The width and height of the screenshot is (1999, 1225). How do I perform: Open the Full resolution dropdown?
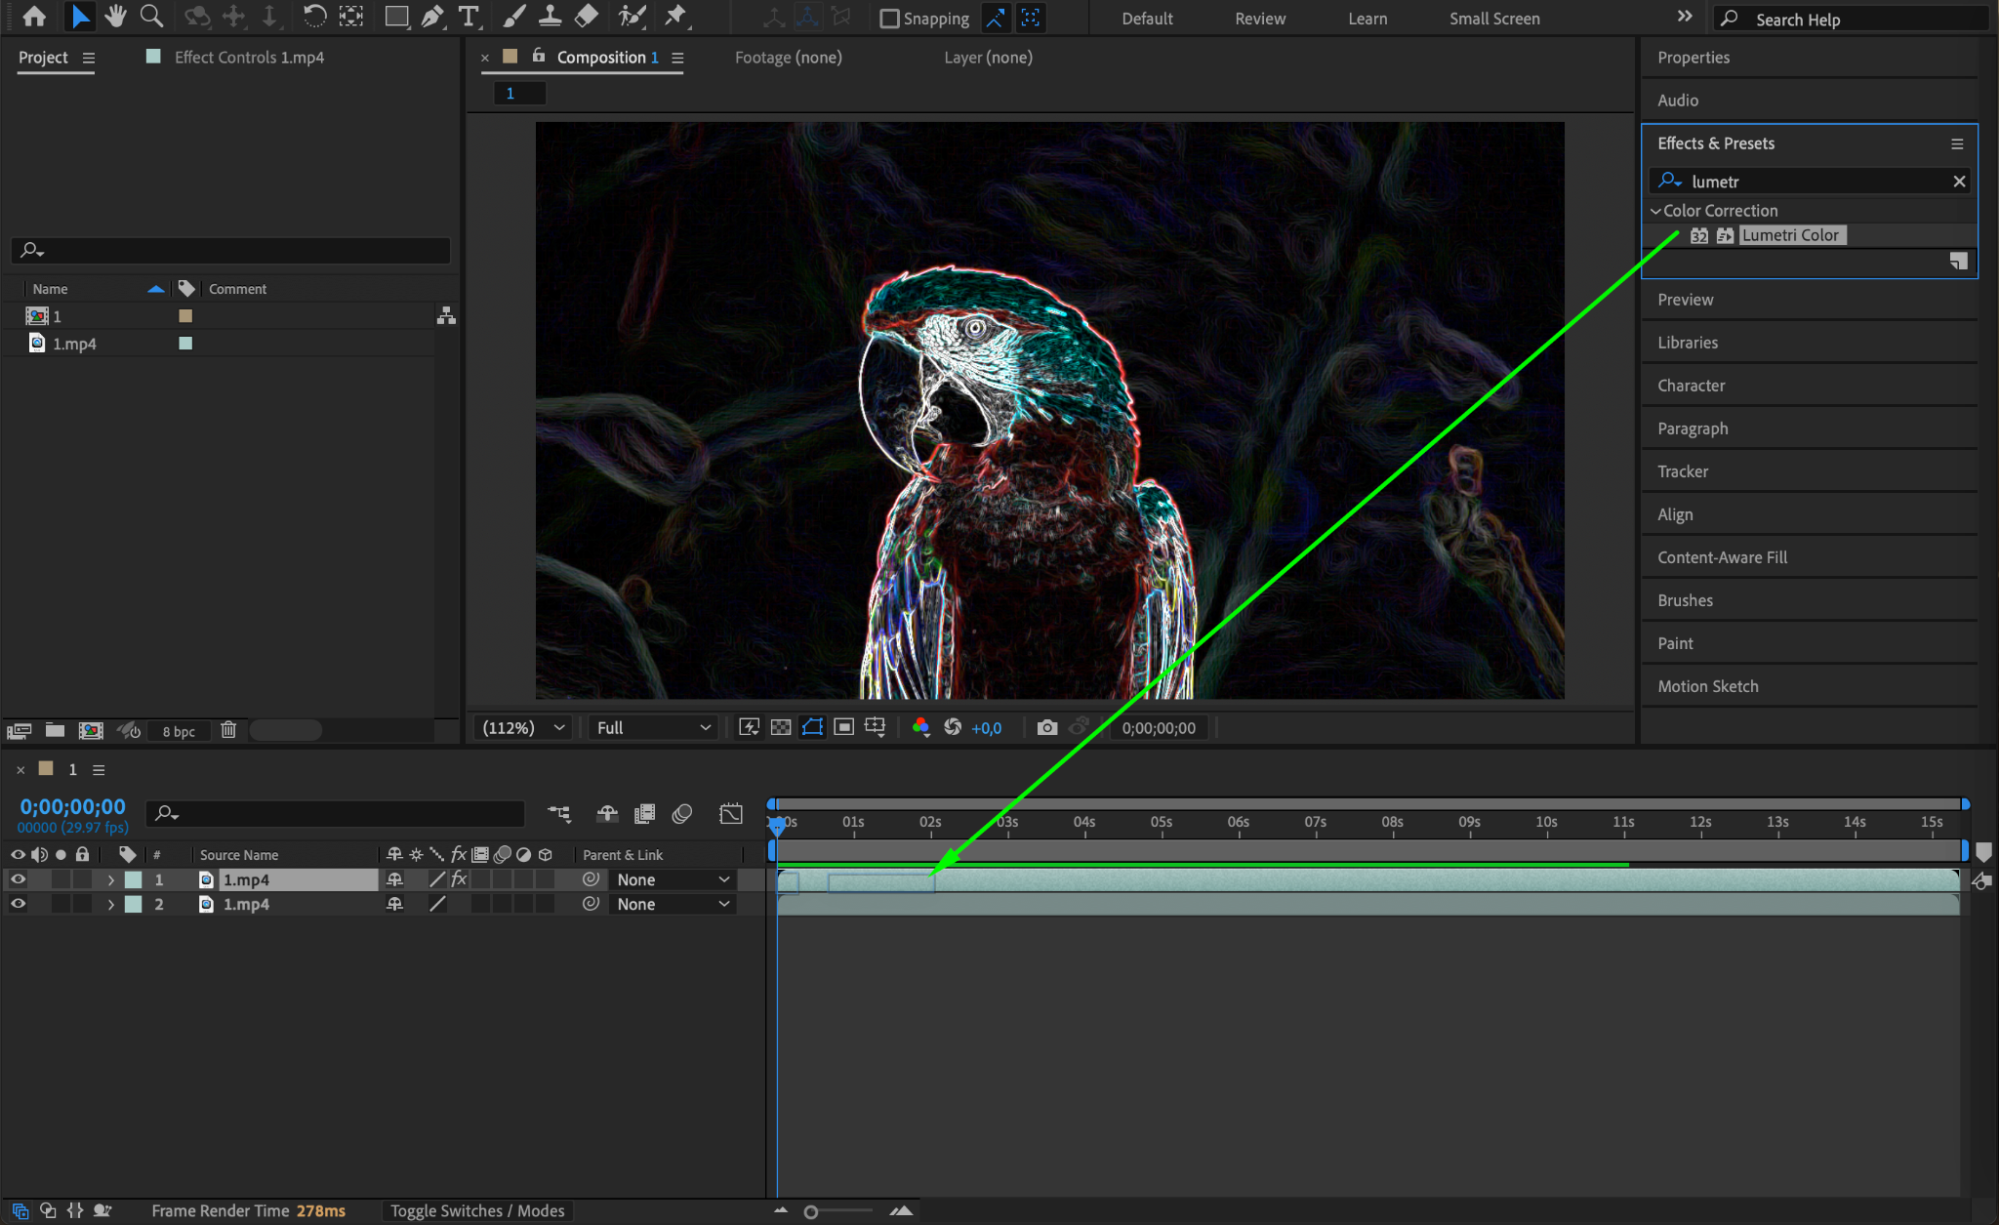click(x=653, y=728)
